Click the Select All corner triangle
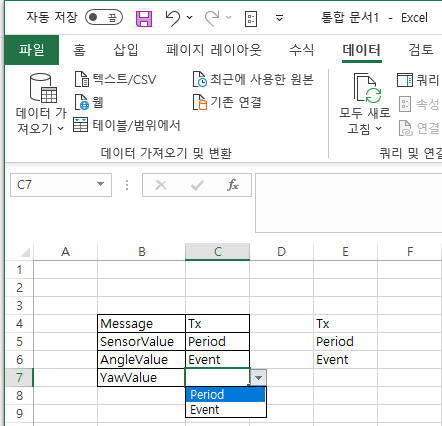Image resolution: width=442 pixels, height=426 pixels. click(25, 252)
